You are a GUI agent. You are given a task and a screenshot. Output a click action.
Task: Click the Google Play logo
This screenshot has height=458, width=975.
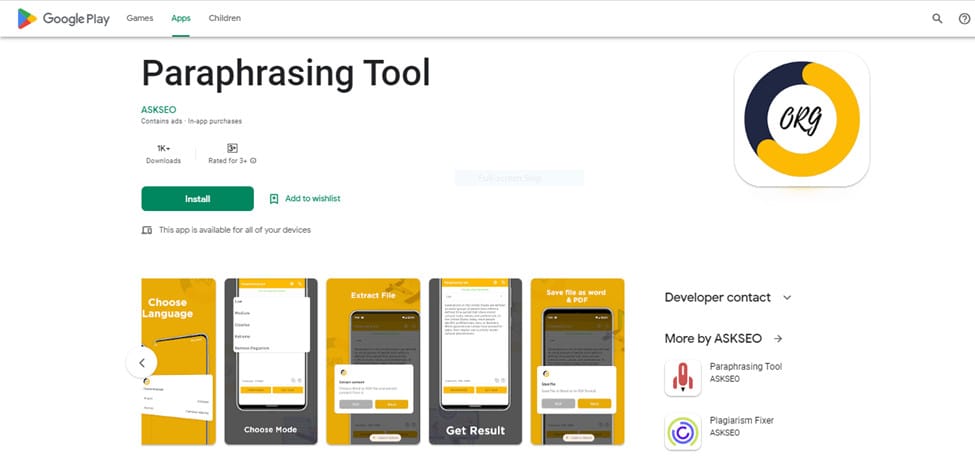click(63, 19)
